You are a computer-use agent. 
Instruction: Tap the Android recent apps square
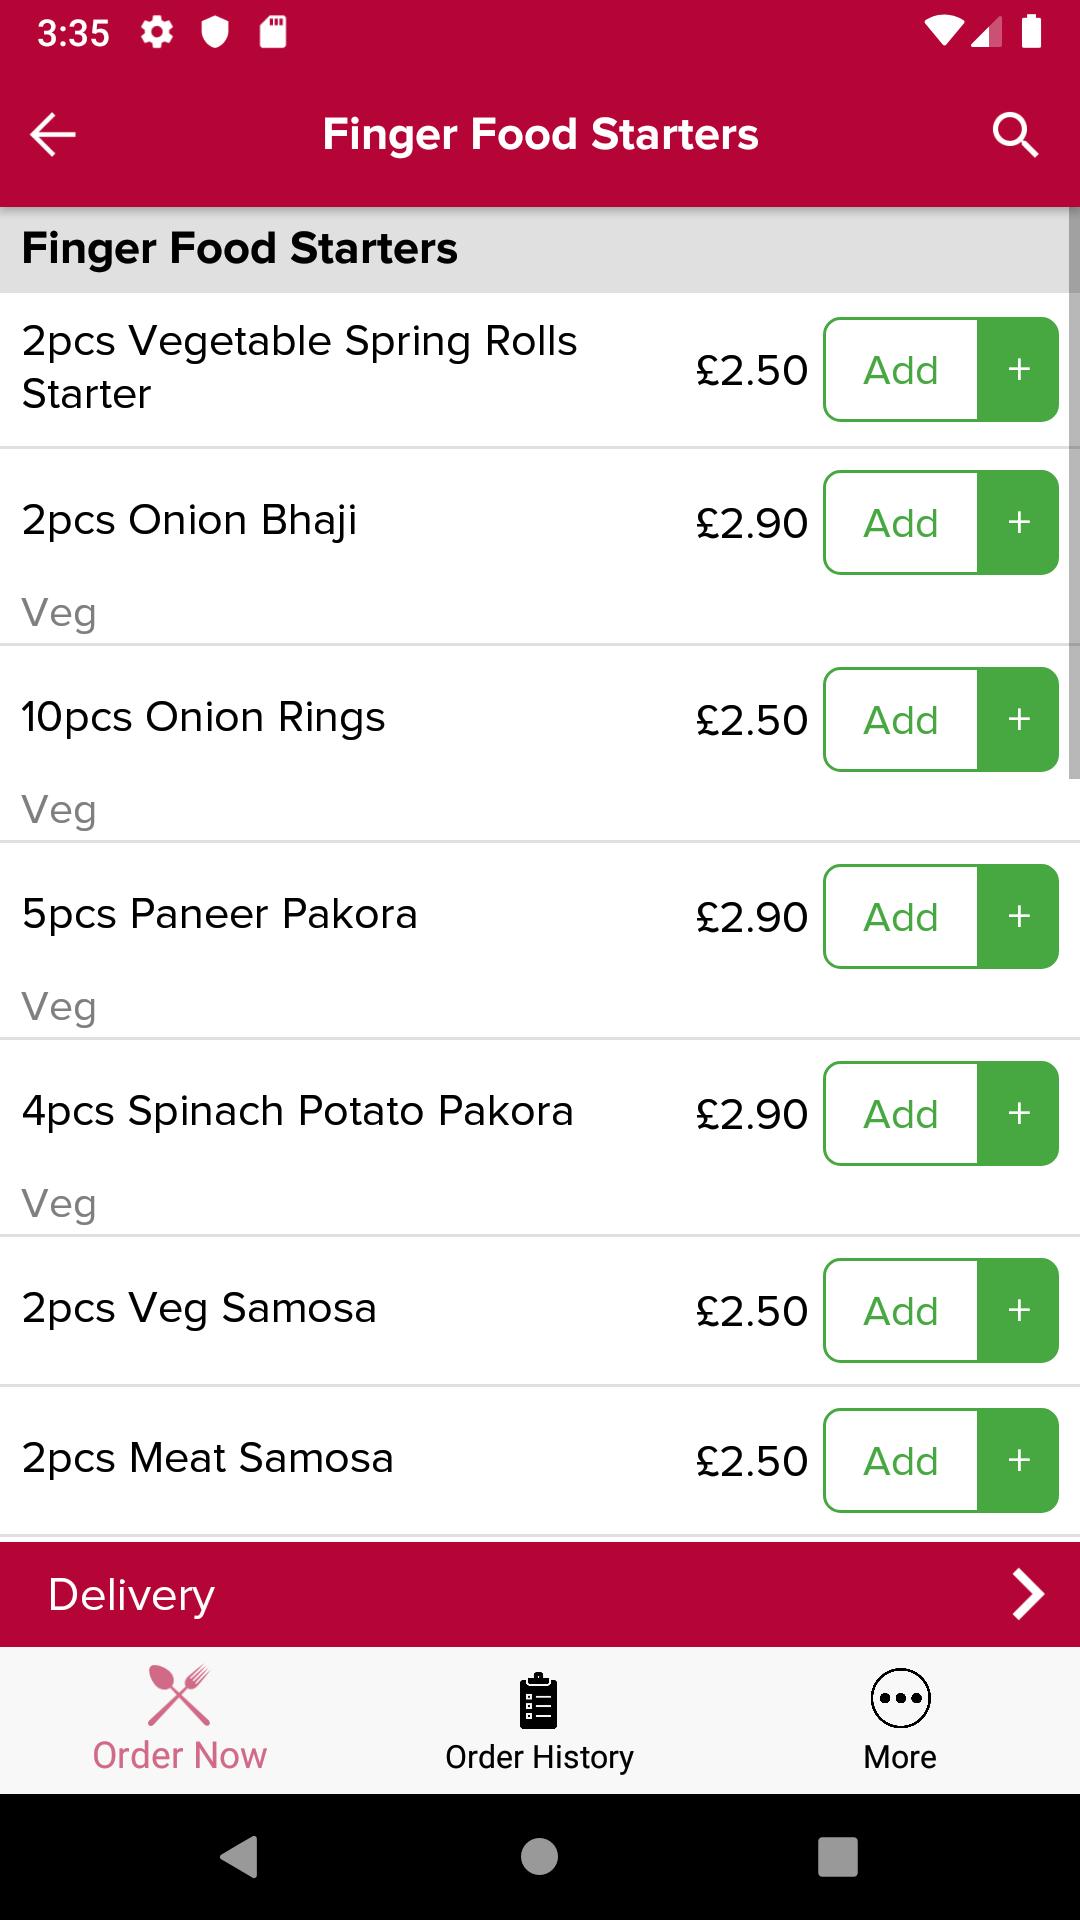tap(838, 1857)
